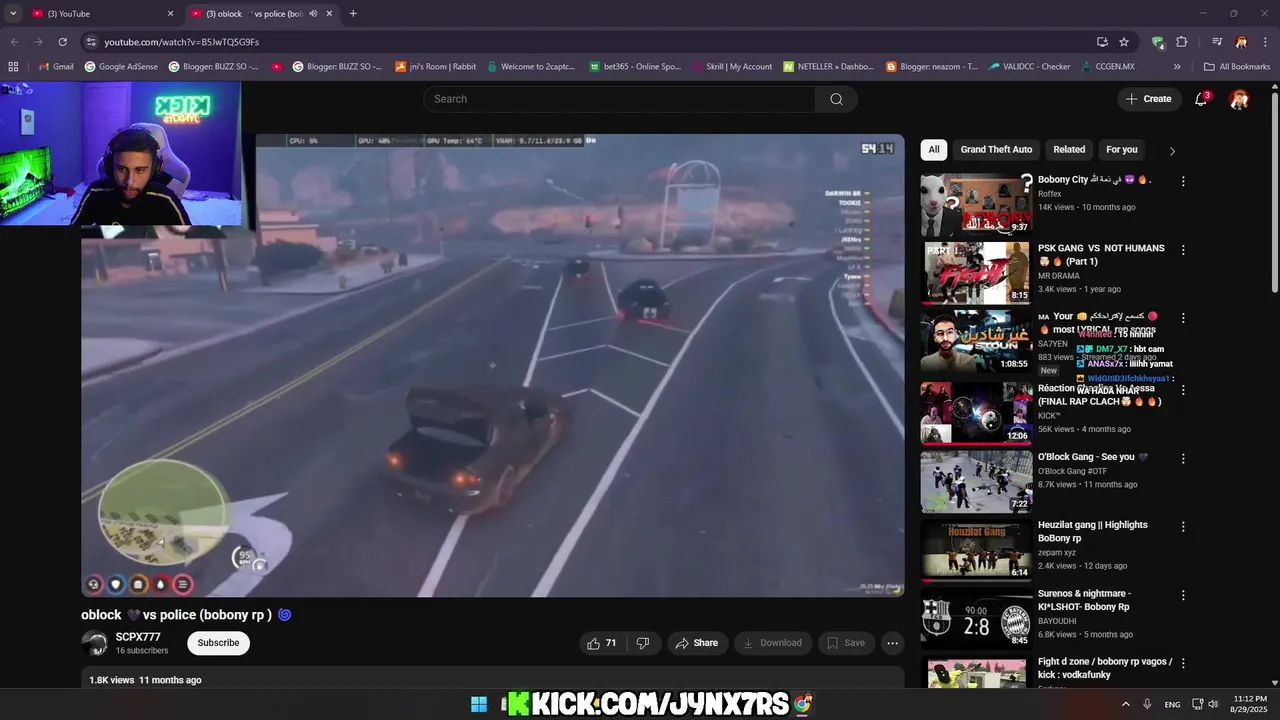The height and width of the screenshot is (720, 1280).
Task: Open the clock showing 11:12 PM
Action: click(x=1249, y=704)
